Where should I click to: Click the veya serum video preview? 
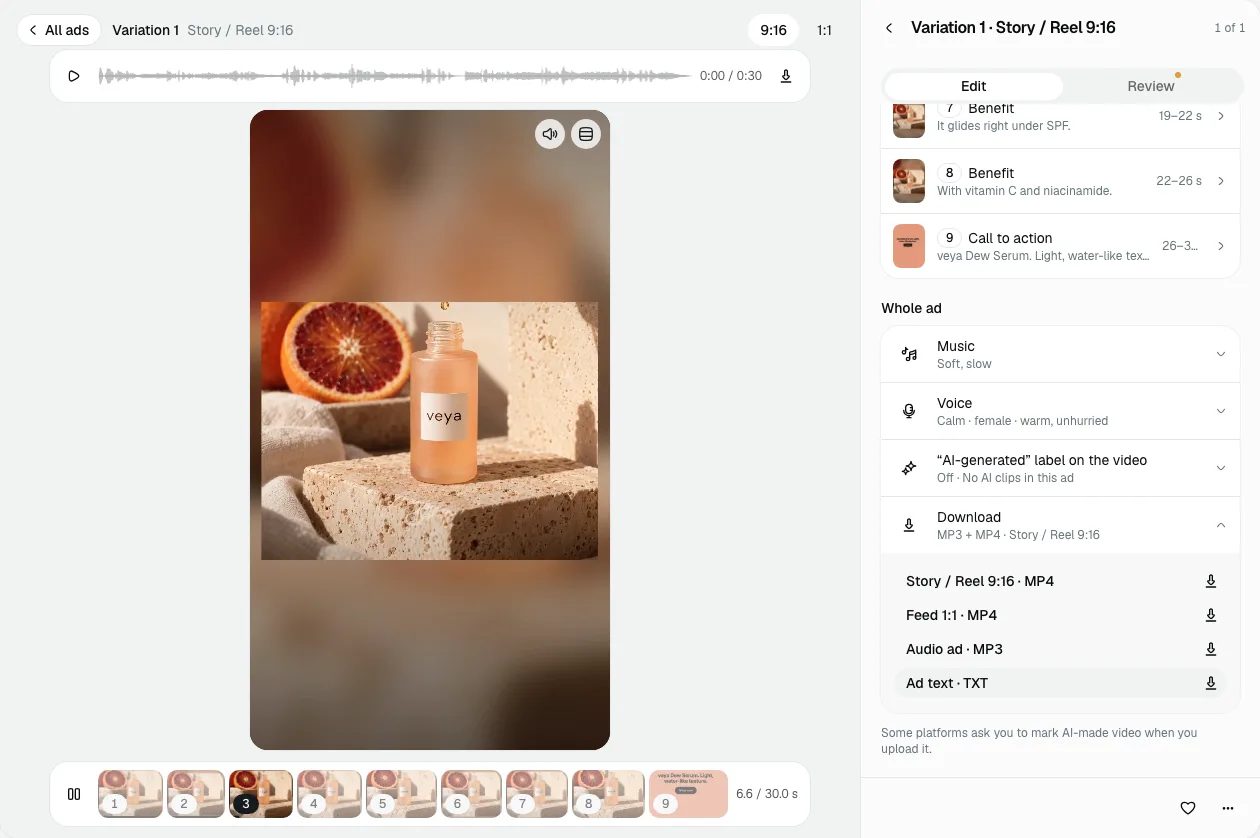pos(430,430)
